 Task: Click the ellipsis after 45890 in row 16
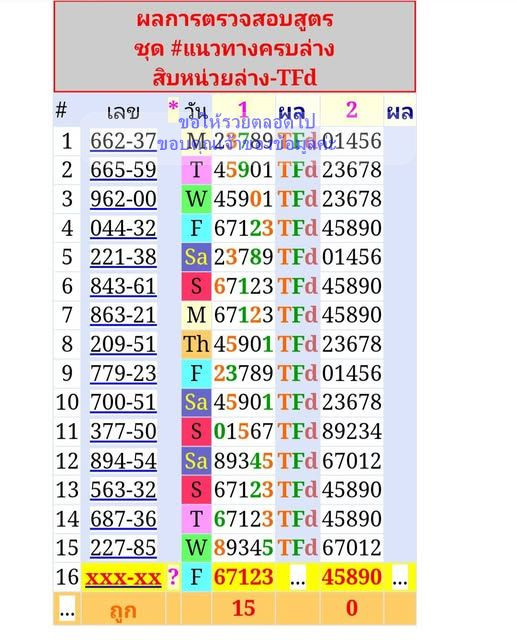pyautogui.click(x=399, y=577)
